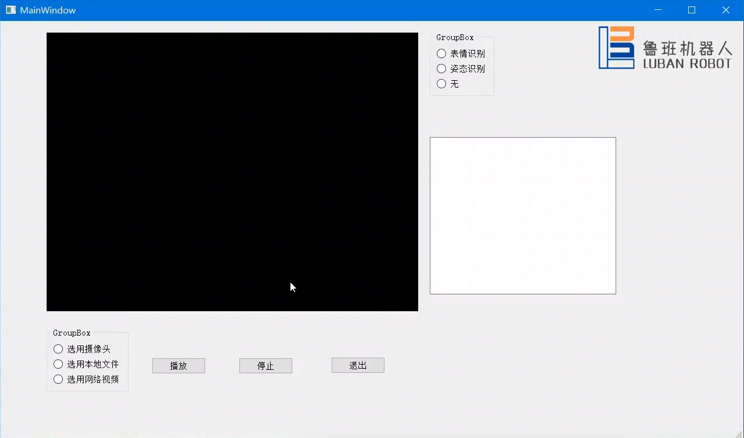This screenshot has height=438, width=744.
Task: Click the Luban Robot logo icon
Action: (x=616, y=47)
